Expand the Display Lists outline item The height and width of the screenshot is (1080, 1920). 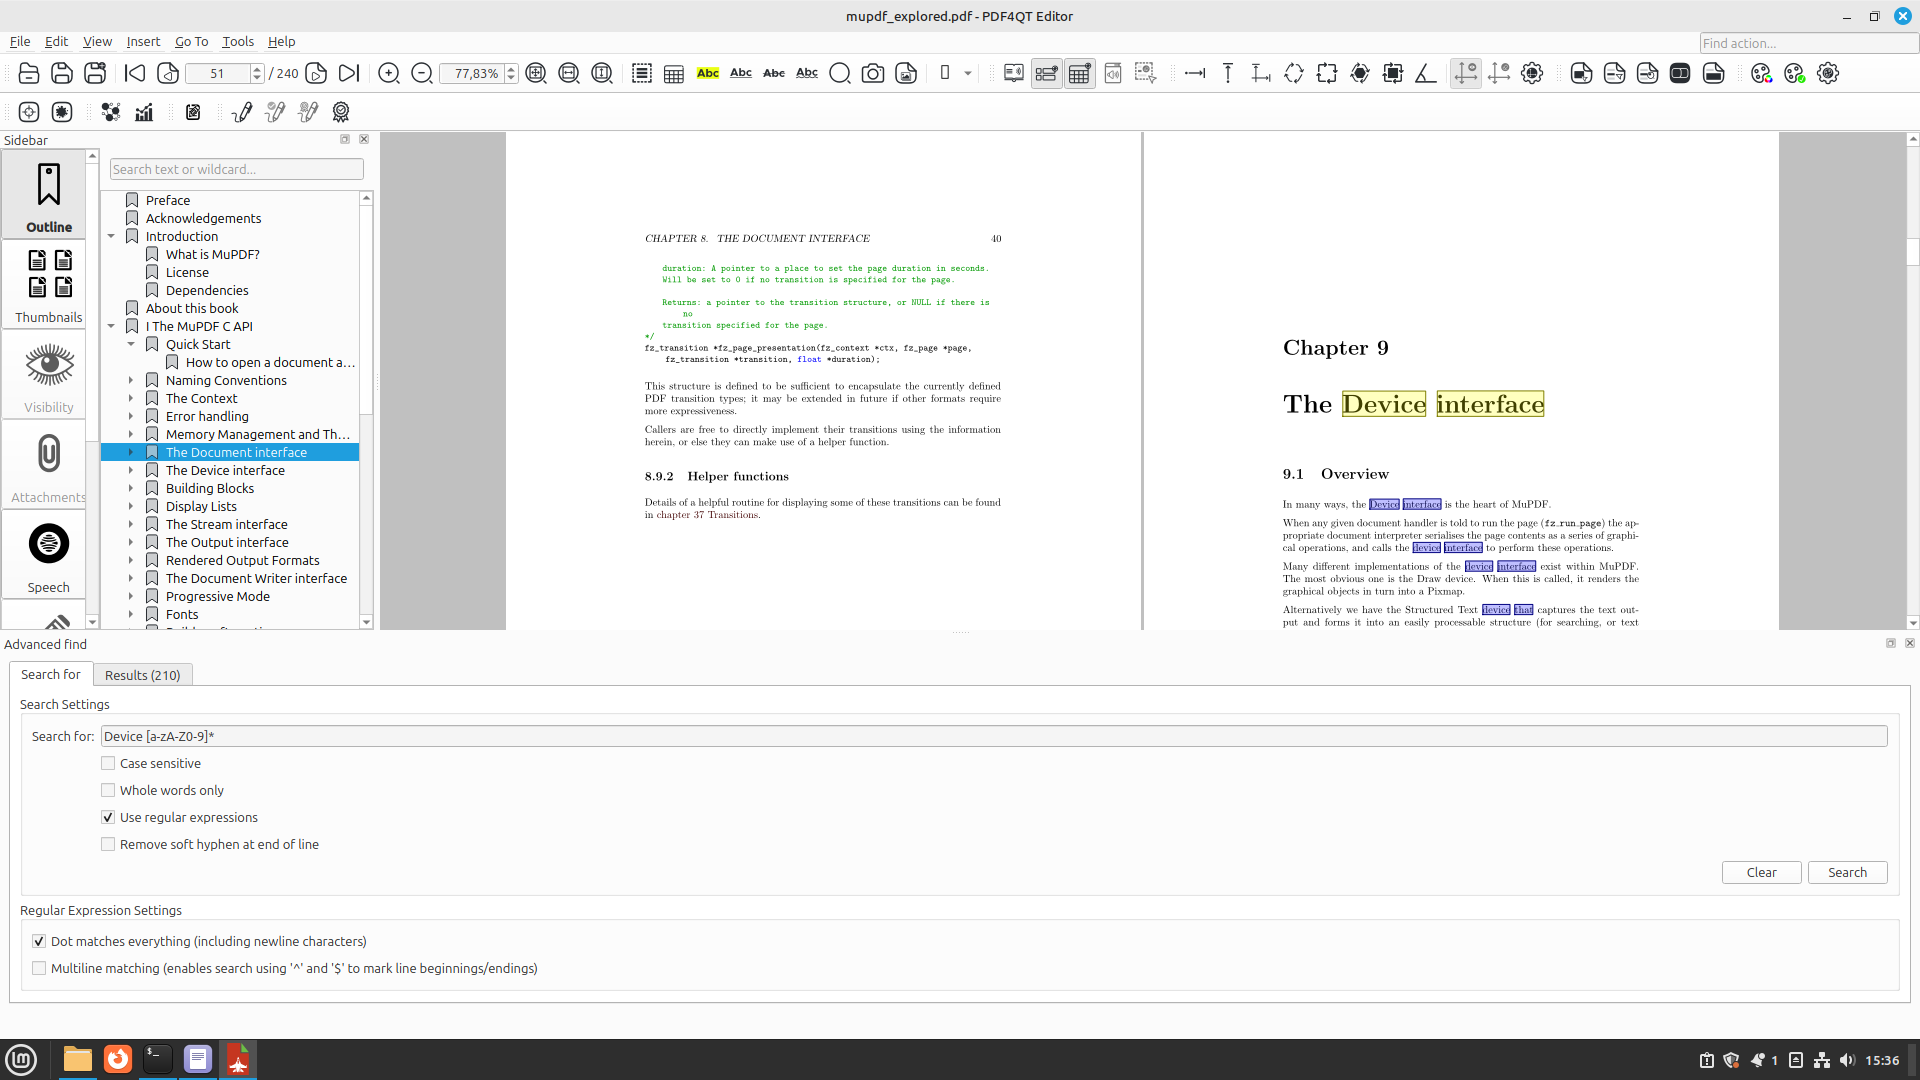pyautogui.click(x=131, y=507)
